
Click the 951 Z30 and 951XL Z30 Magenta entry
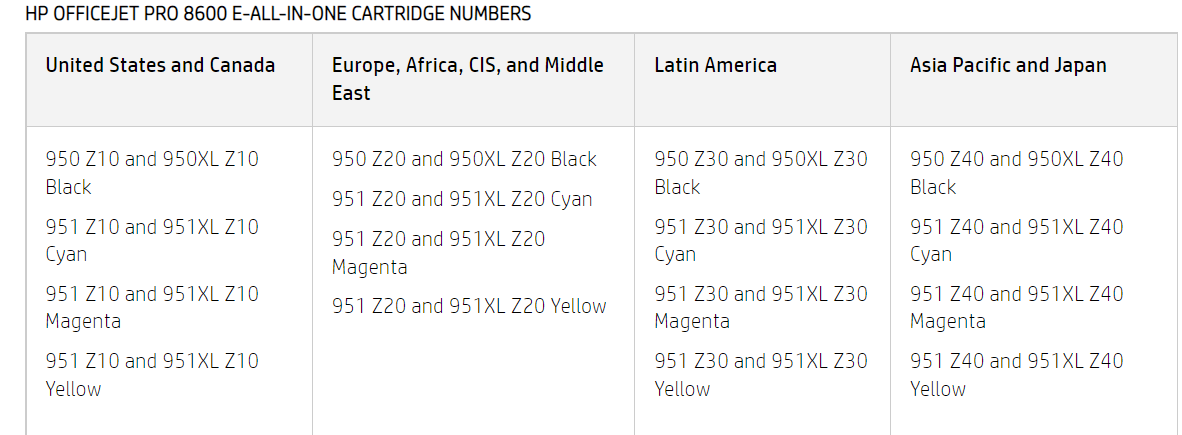pyautogui.click(x=761, y=307)
